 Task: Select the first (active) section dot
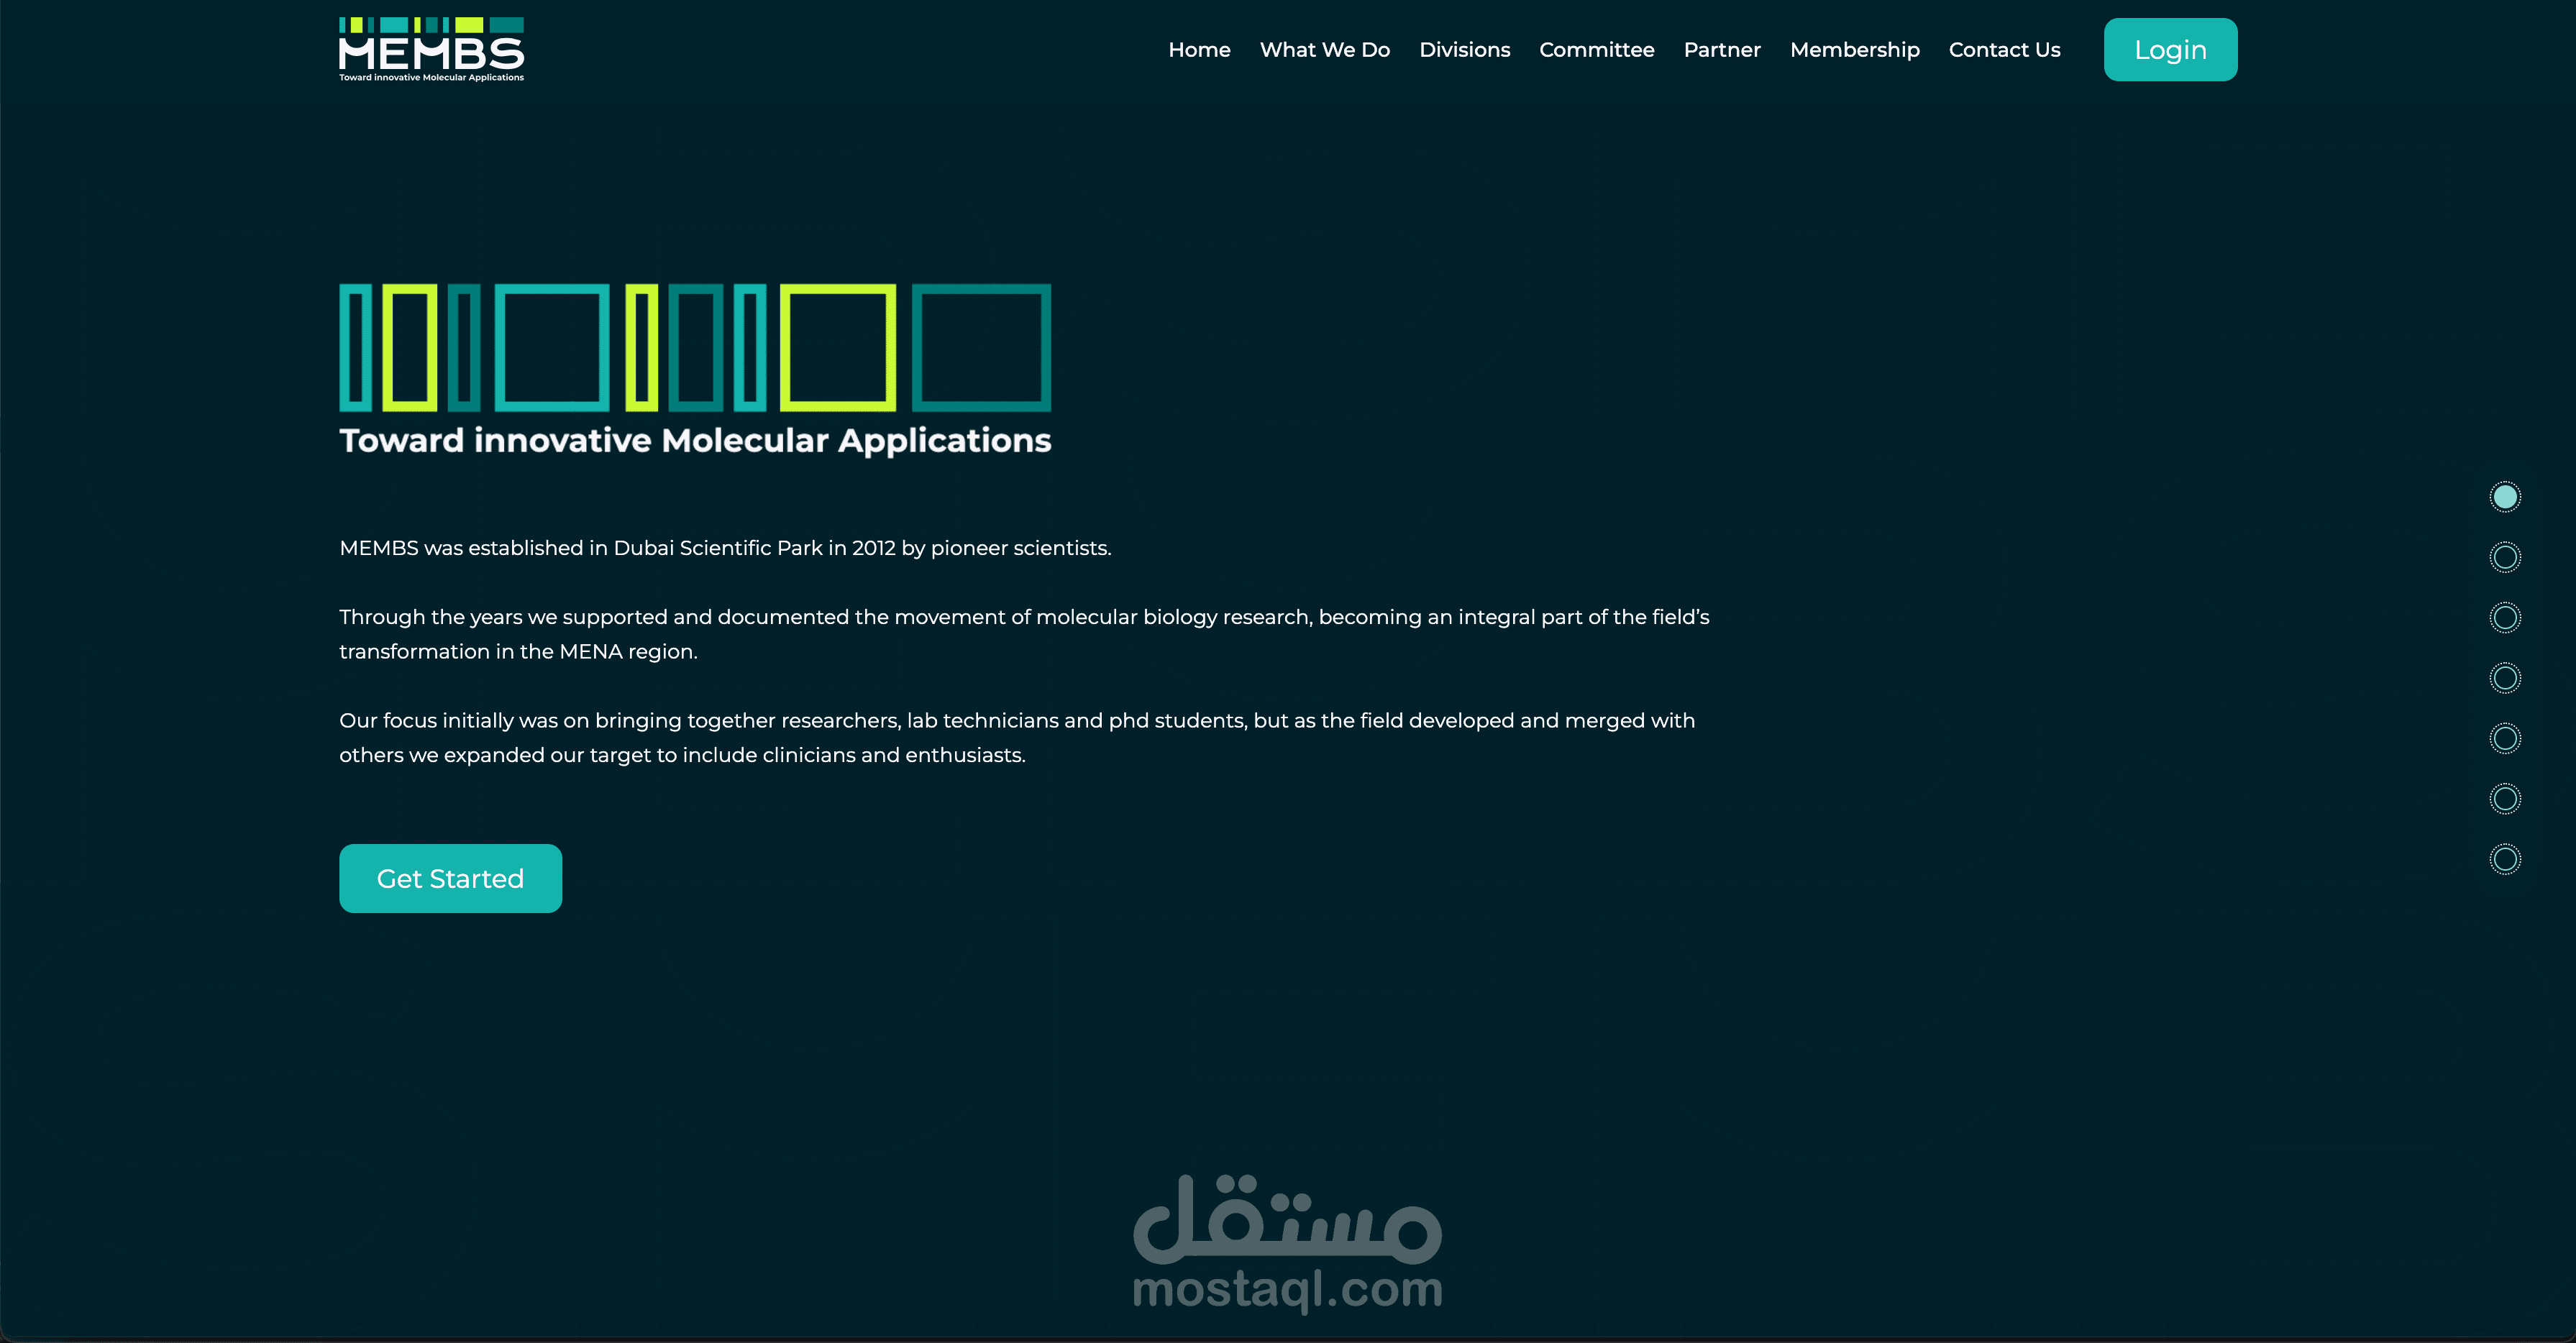point(2505,497)
